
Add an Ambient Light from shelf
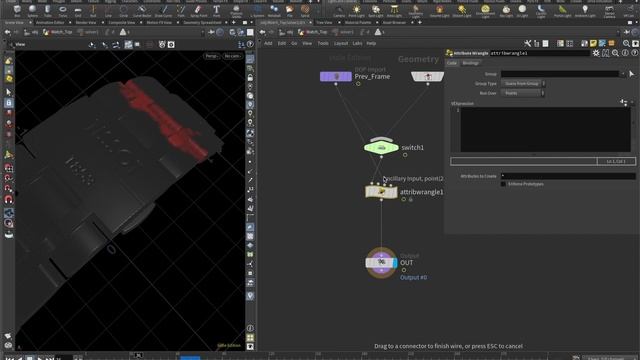coord(585,11)
